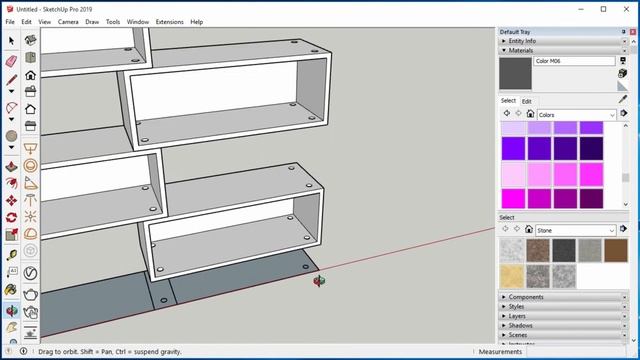Add a V-Ray omni light sun icon

click(31, 216)
